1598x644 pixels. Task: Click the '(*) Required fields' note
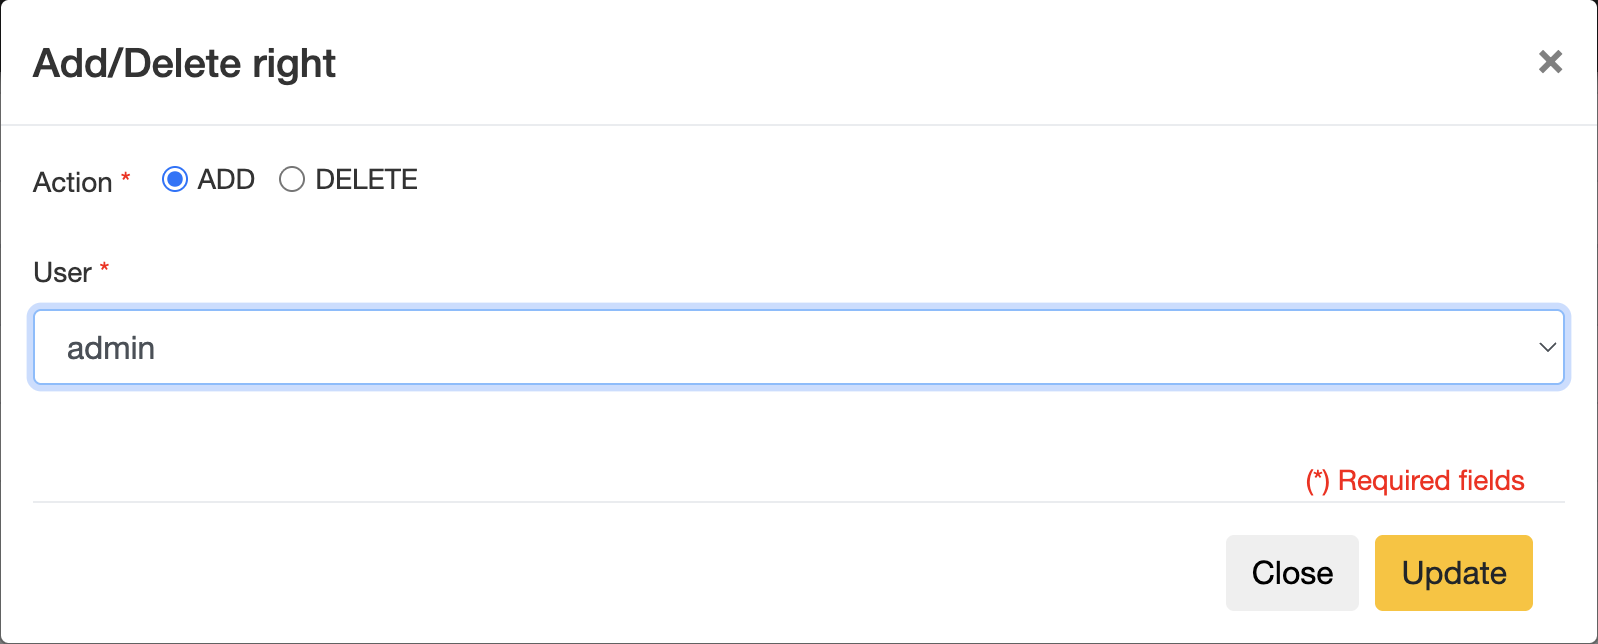coord(1414,481)
